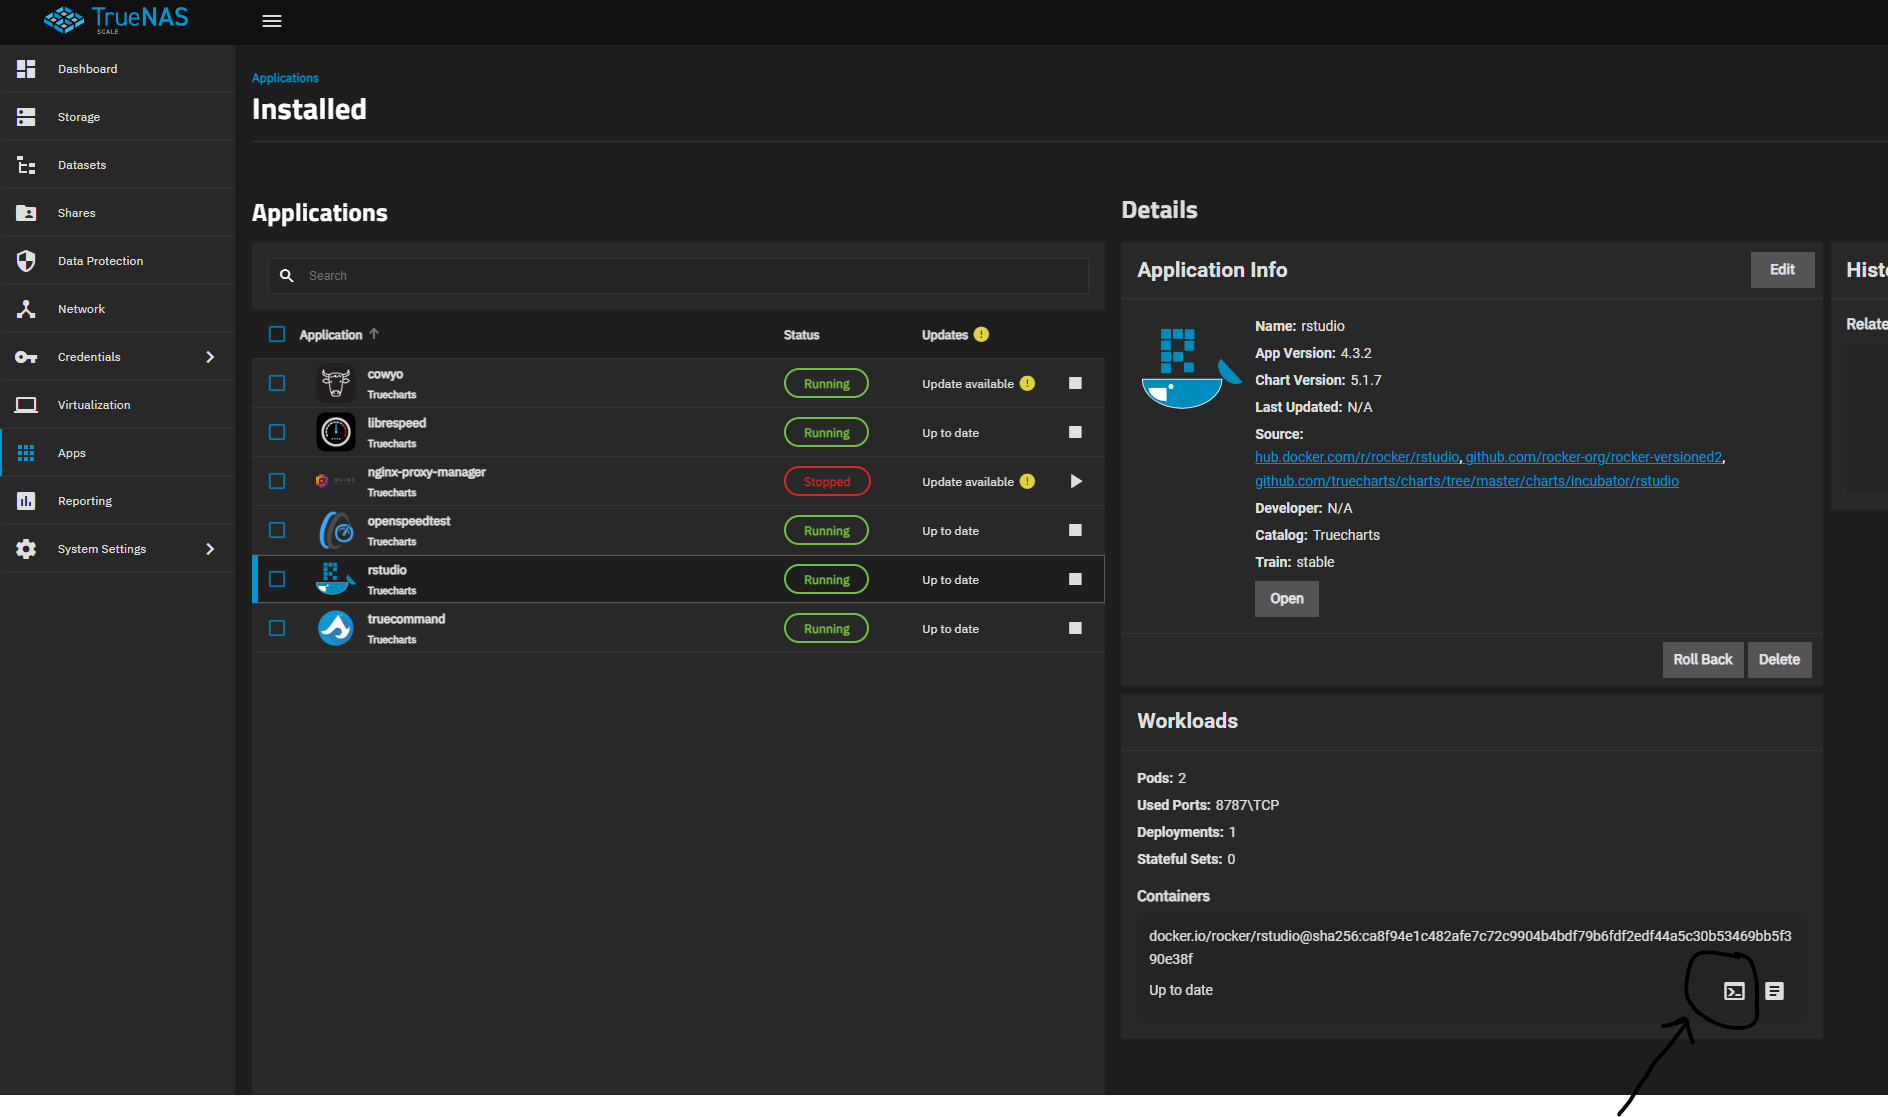Navigate to Shares
The width and height of the screenshot is (1888, 1117).
tap(118, 213)
